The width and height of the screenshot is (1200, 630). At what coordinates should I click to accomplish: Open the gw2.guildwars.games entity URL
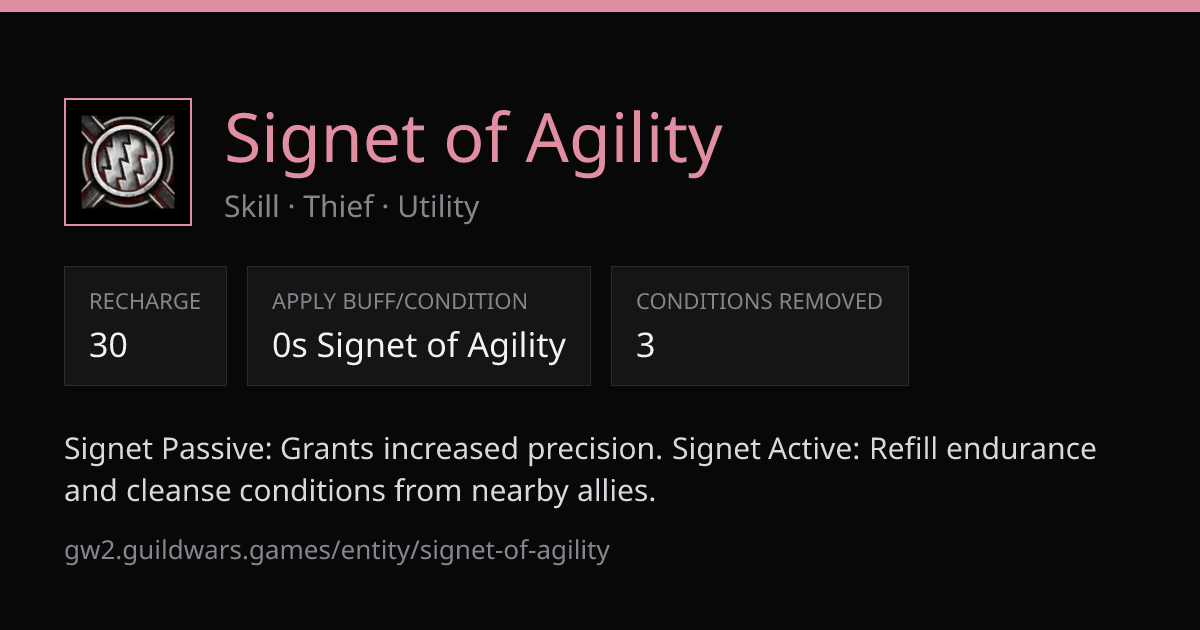[x=337, y=550]
